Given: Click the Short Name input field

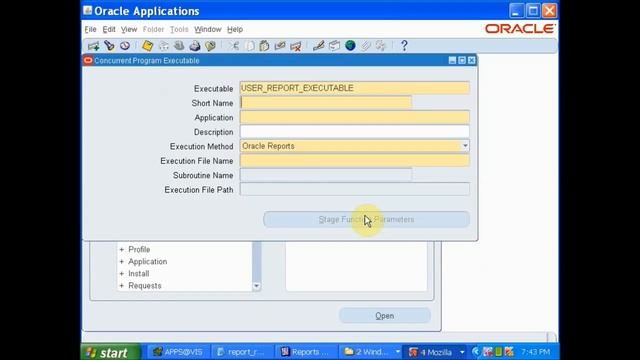Looking at the screenshot, I should coord(326,103).
